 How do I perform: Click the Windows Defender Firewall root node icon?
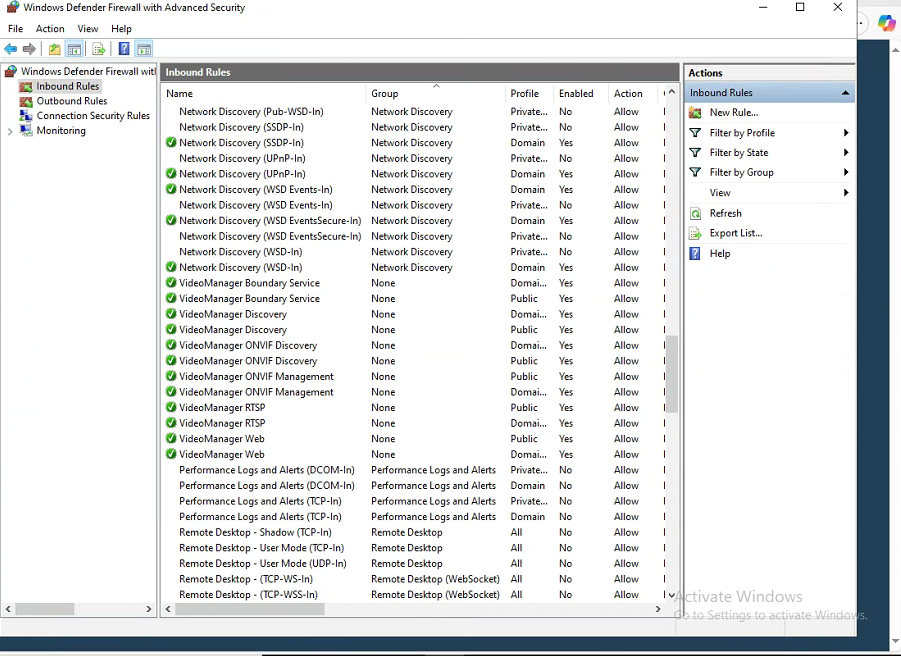point(11,71)
